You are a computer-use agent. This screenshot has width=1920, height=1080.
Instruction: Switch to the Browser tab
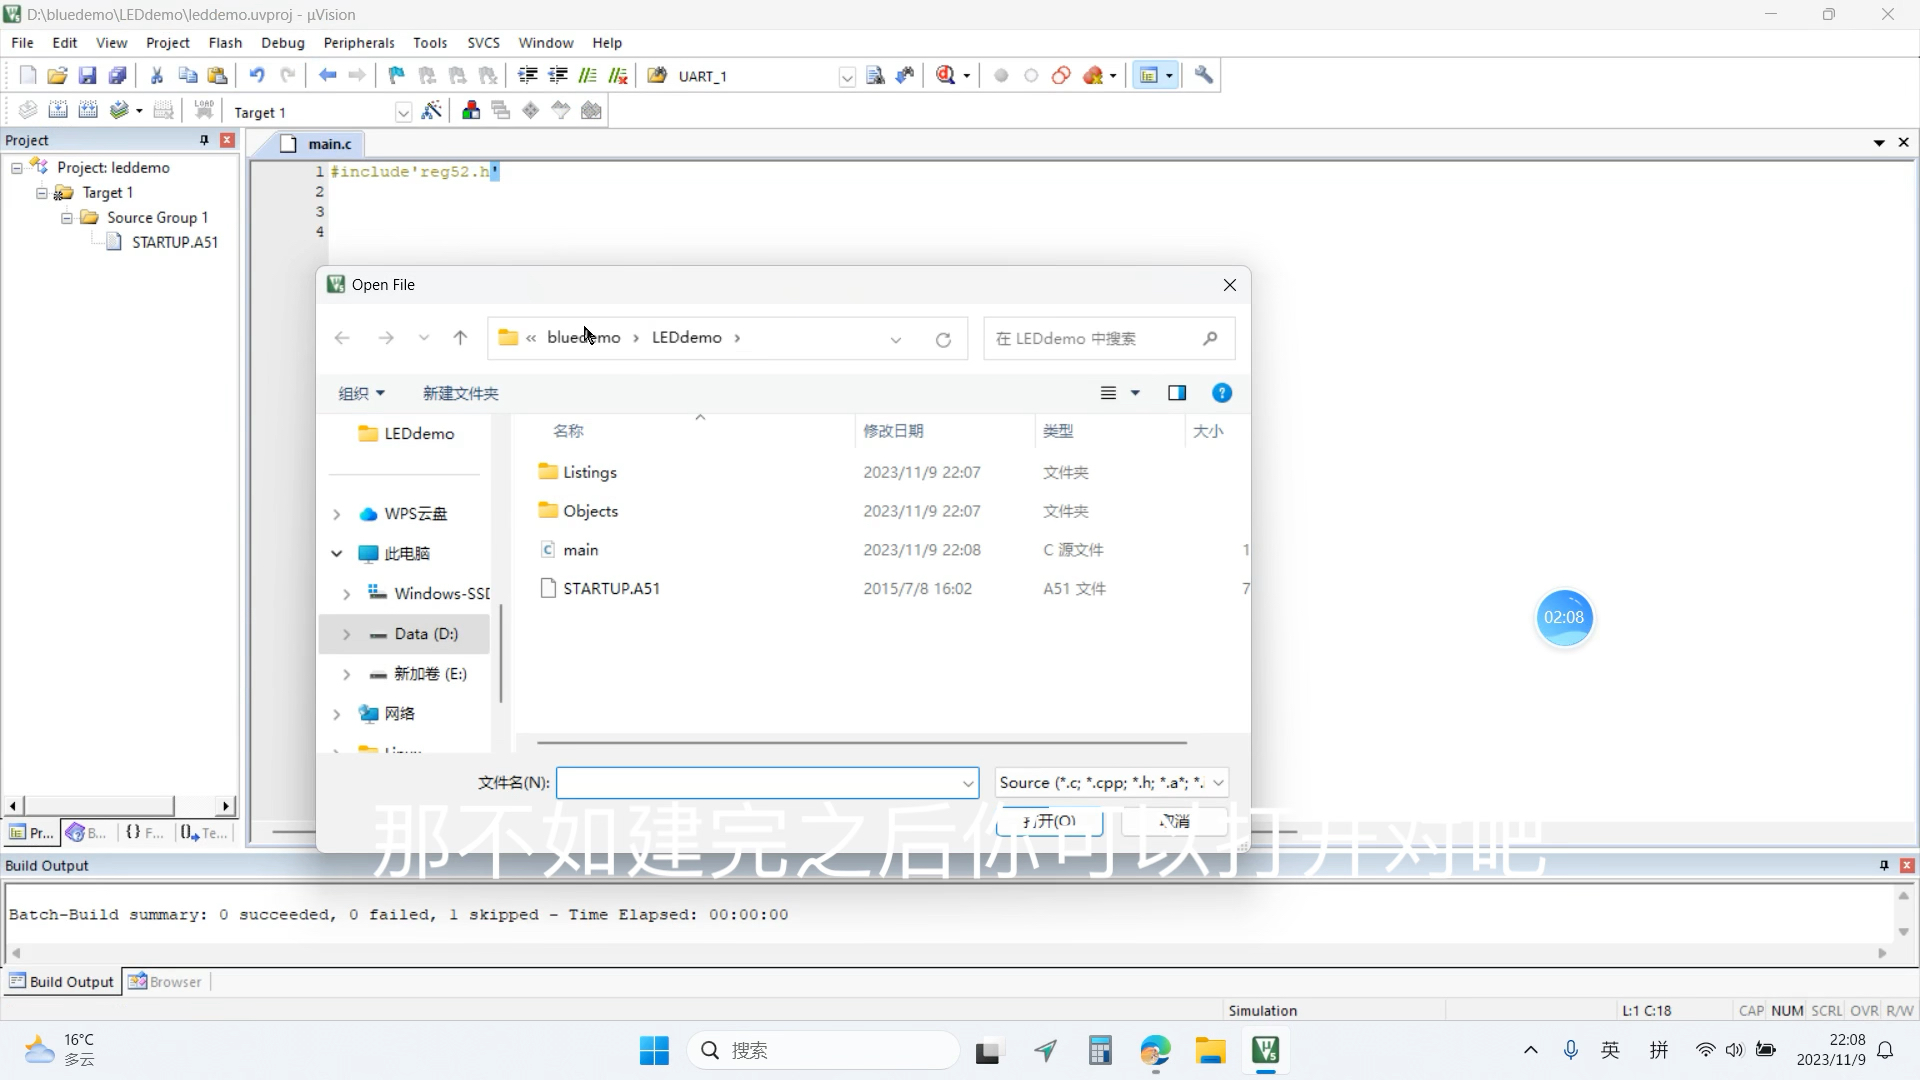coord(165,982)
